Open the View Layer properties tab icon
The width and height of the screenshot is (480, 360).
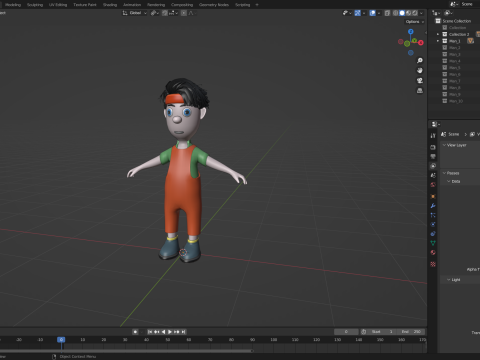point(433,166)
